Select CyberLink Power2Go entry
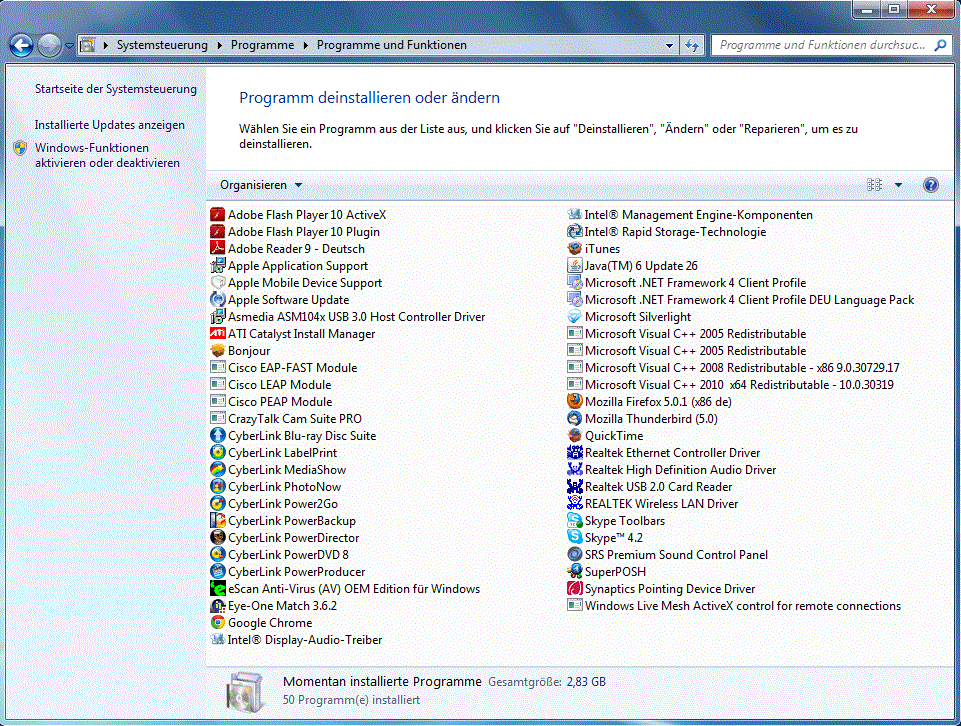Image resolution: width=961 pixels, height=726 pixels. 275,504
